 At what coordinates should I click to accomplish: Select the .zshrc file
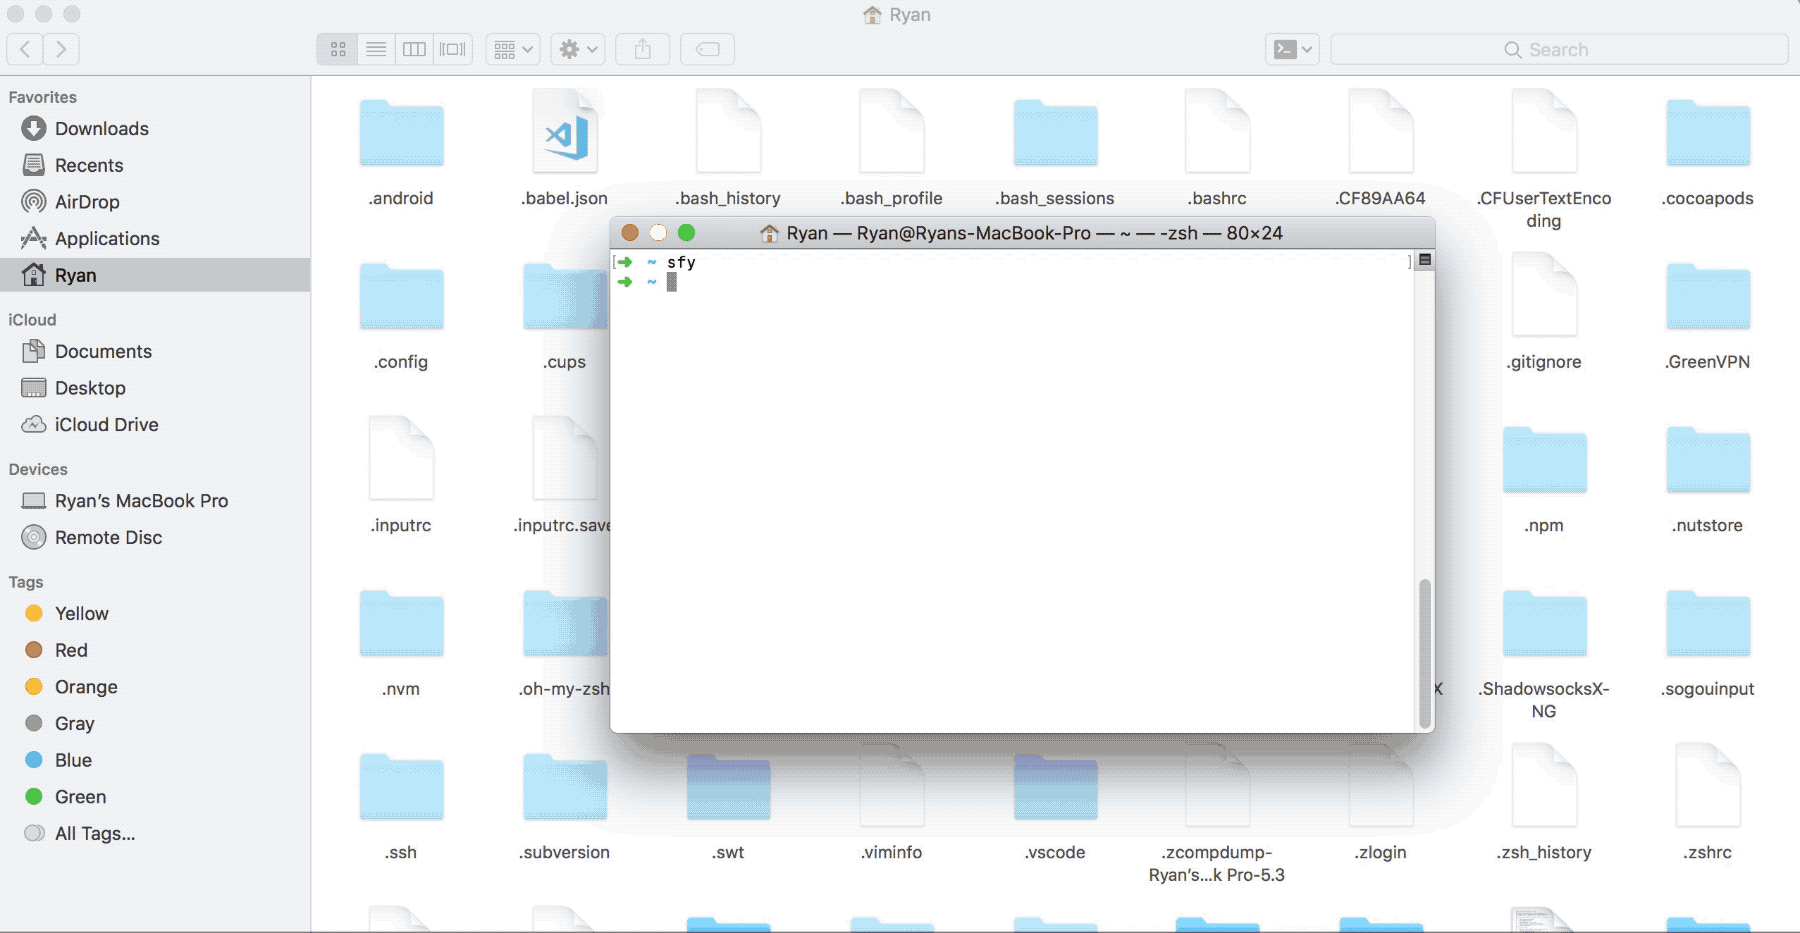coord(1708,785)
